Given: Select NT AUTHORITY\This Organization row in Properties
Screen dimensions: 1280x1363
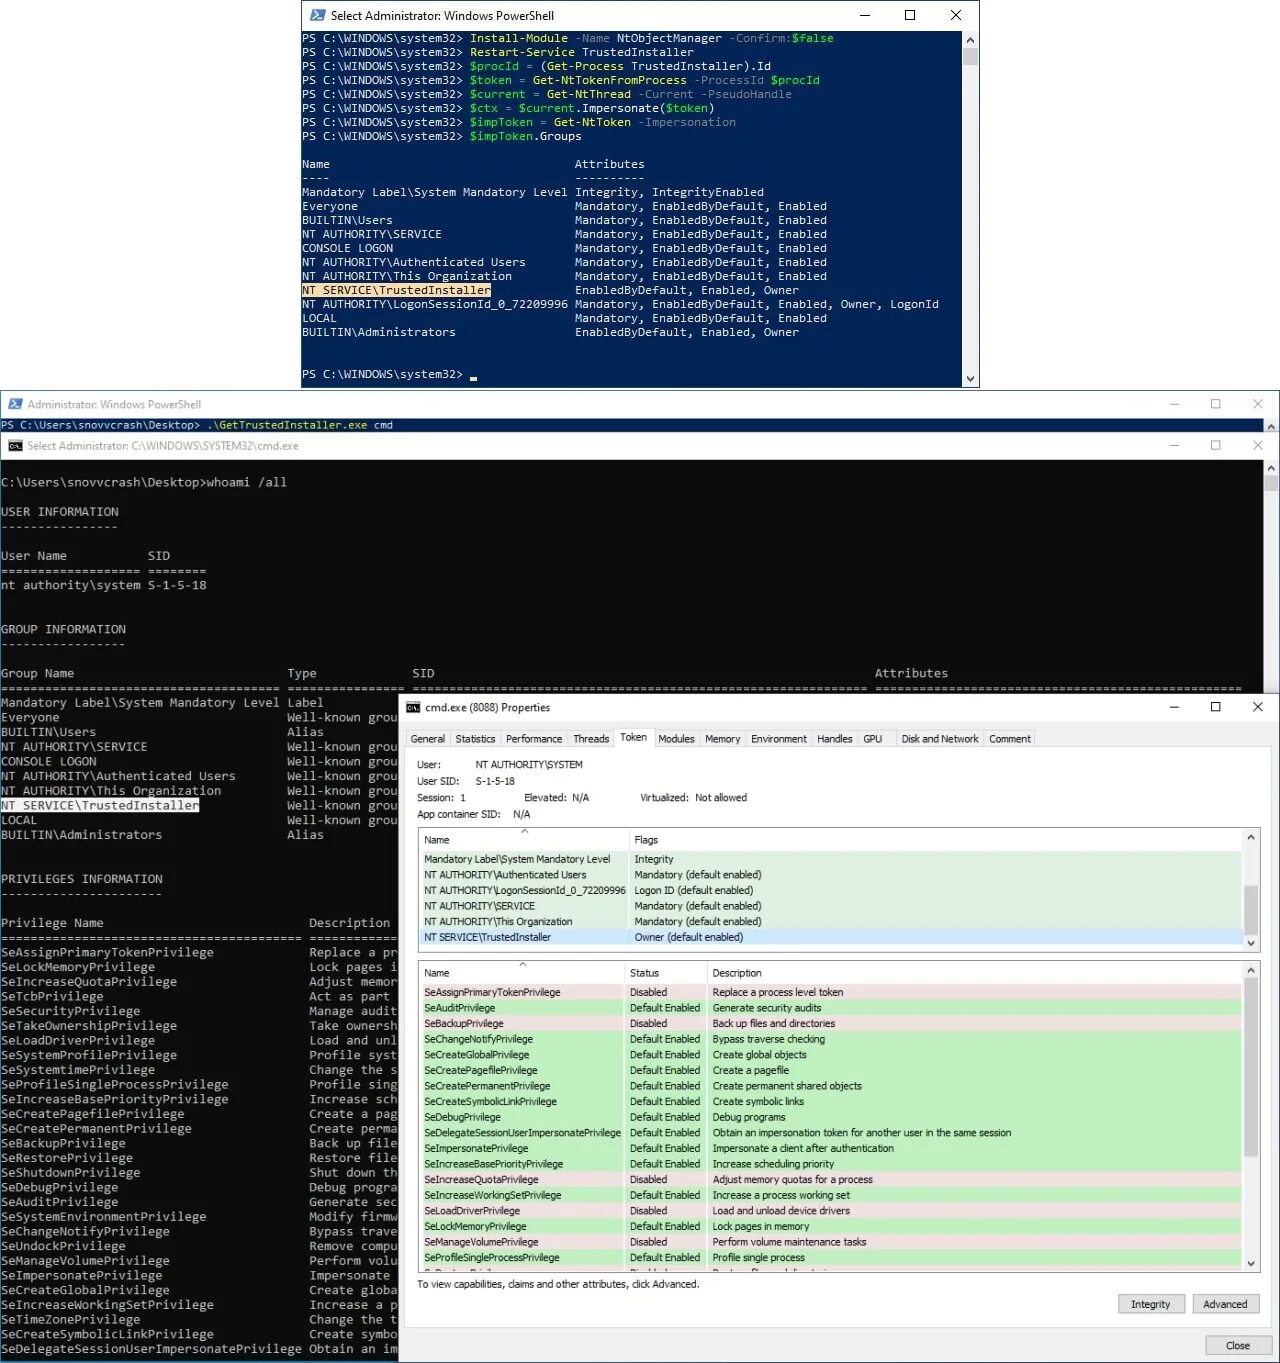Looking at the screenshot, I should click(x=830, y=922).
